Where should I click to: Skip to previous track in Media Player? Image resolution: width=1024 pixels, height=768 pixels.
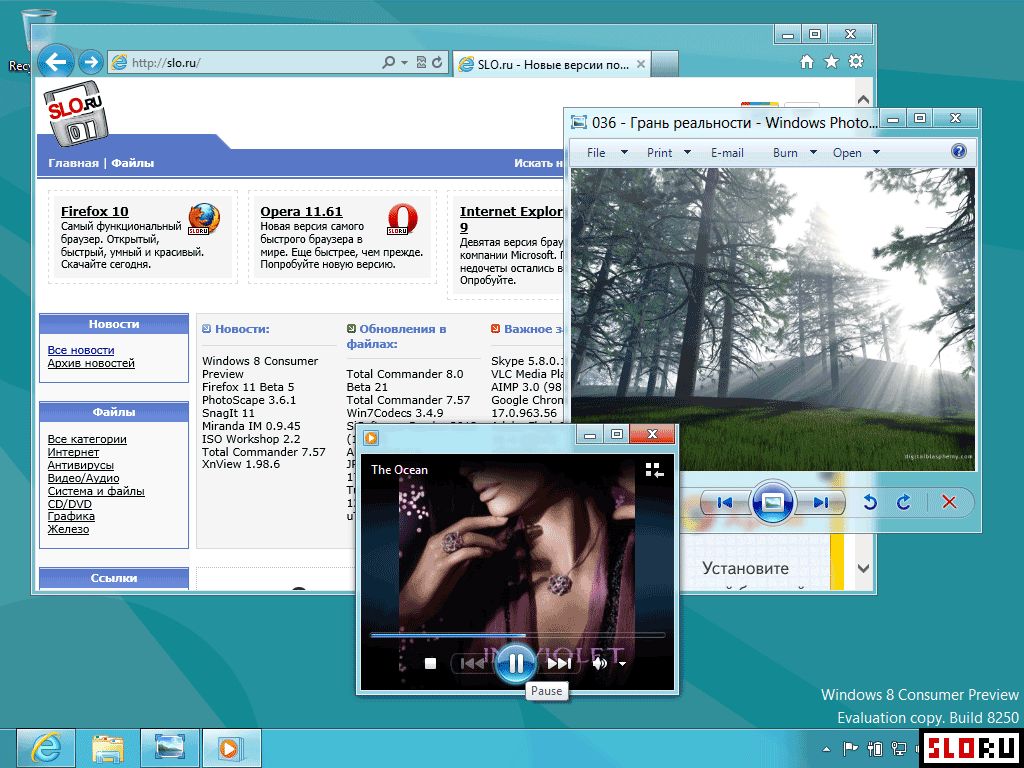(473, 664)
